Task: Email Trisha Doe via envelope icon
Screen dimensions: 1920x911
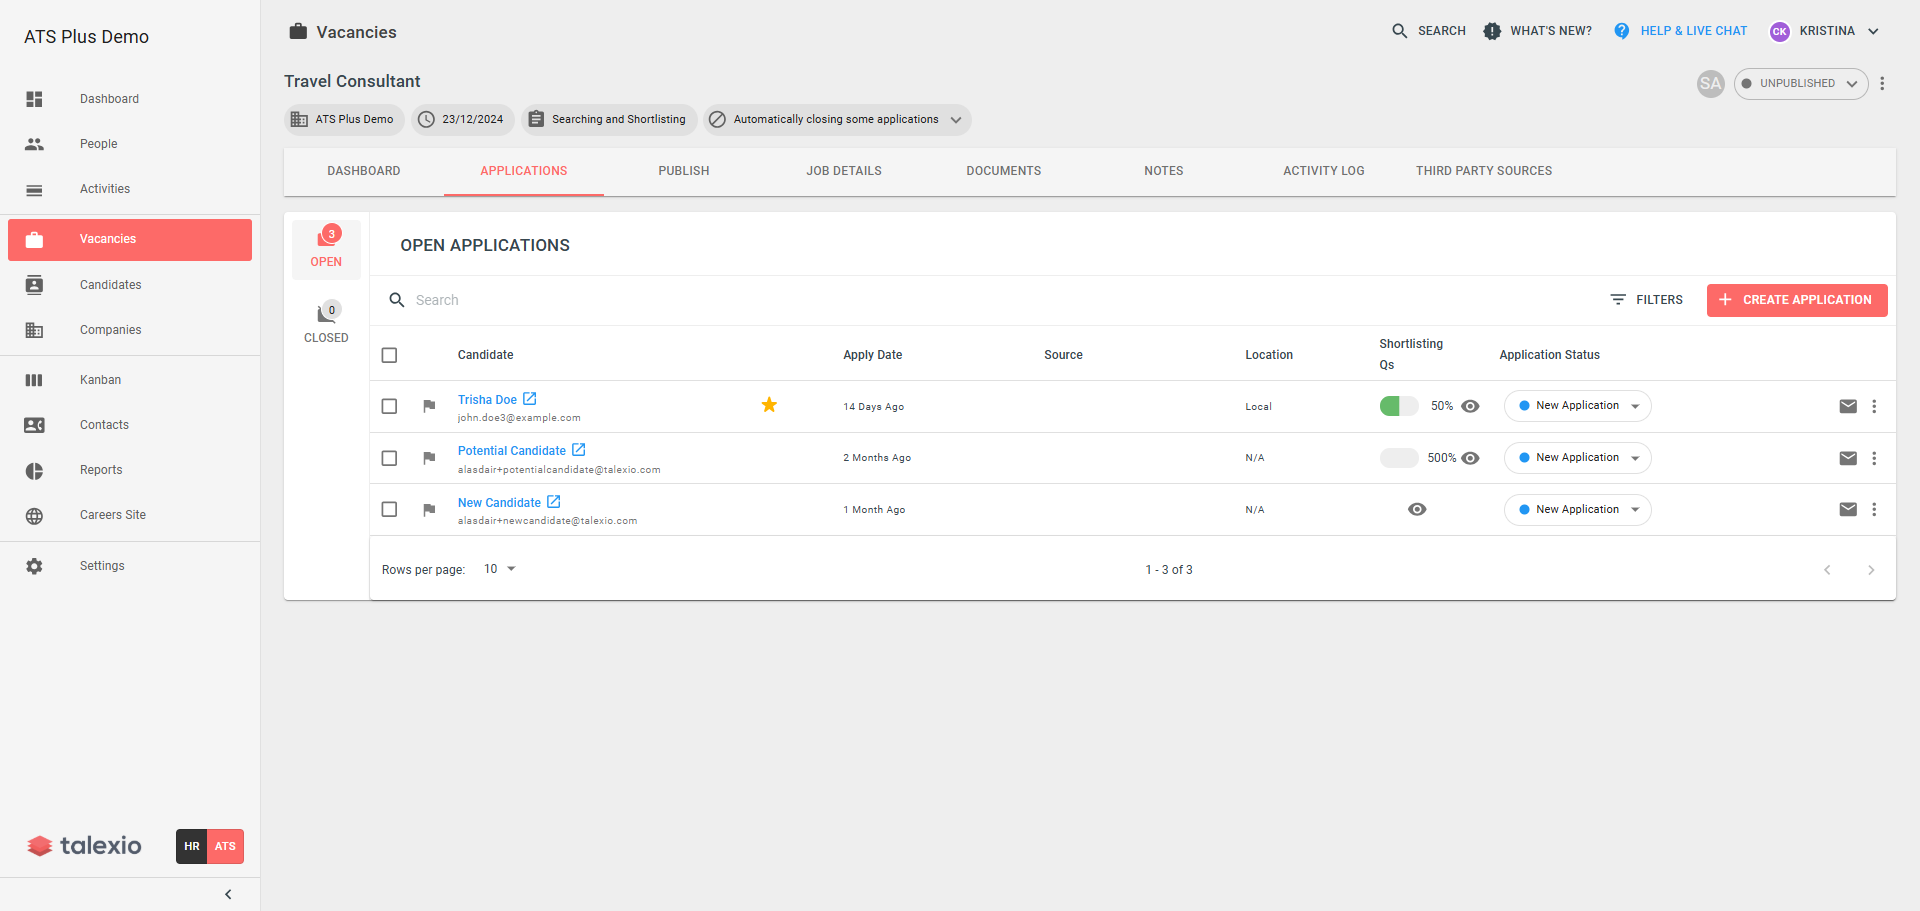Action: point(1848,406)
